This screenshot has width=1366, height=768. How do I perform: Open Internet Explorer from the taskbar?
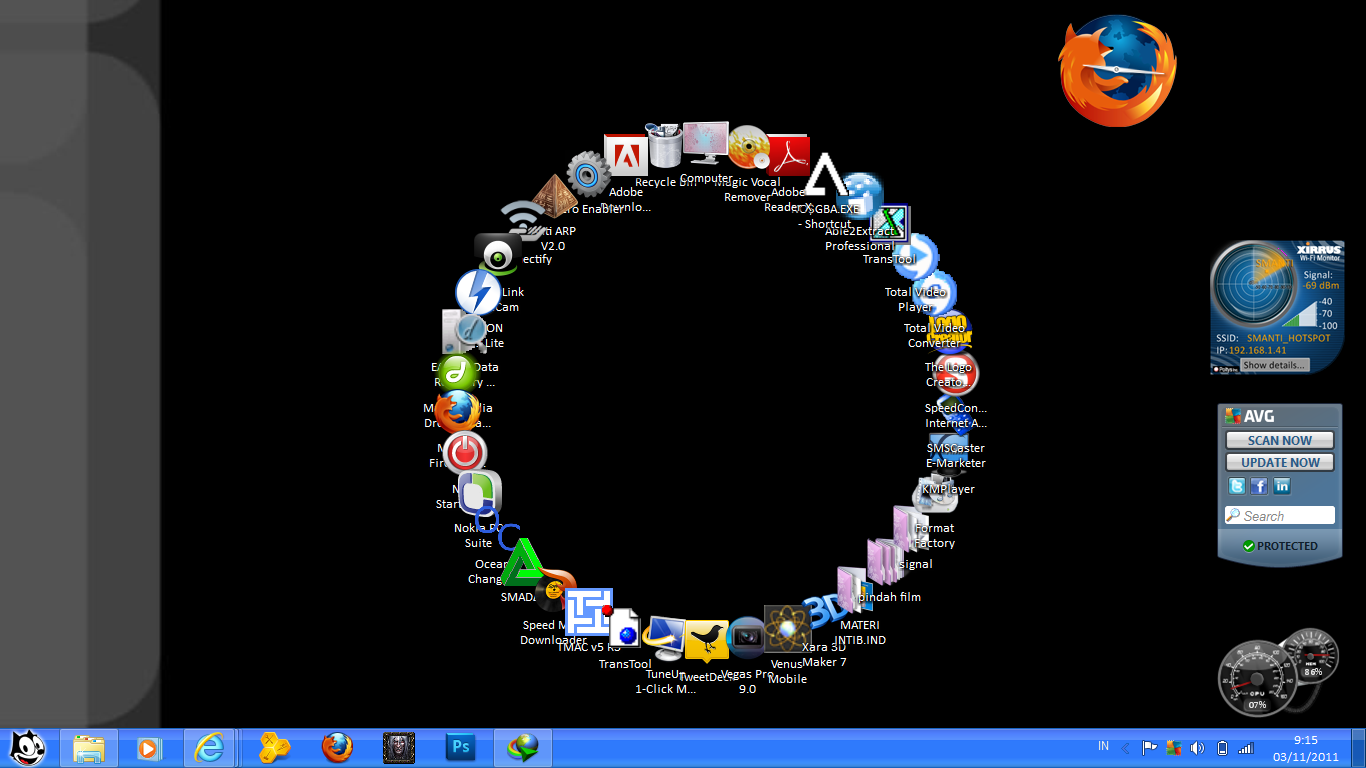click(209, 747)
